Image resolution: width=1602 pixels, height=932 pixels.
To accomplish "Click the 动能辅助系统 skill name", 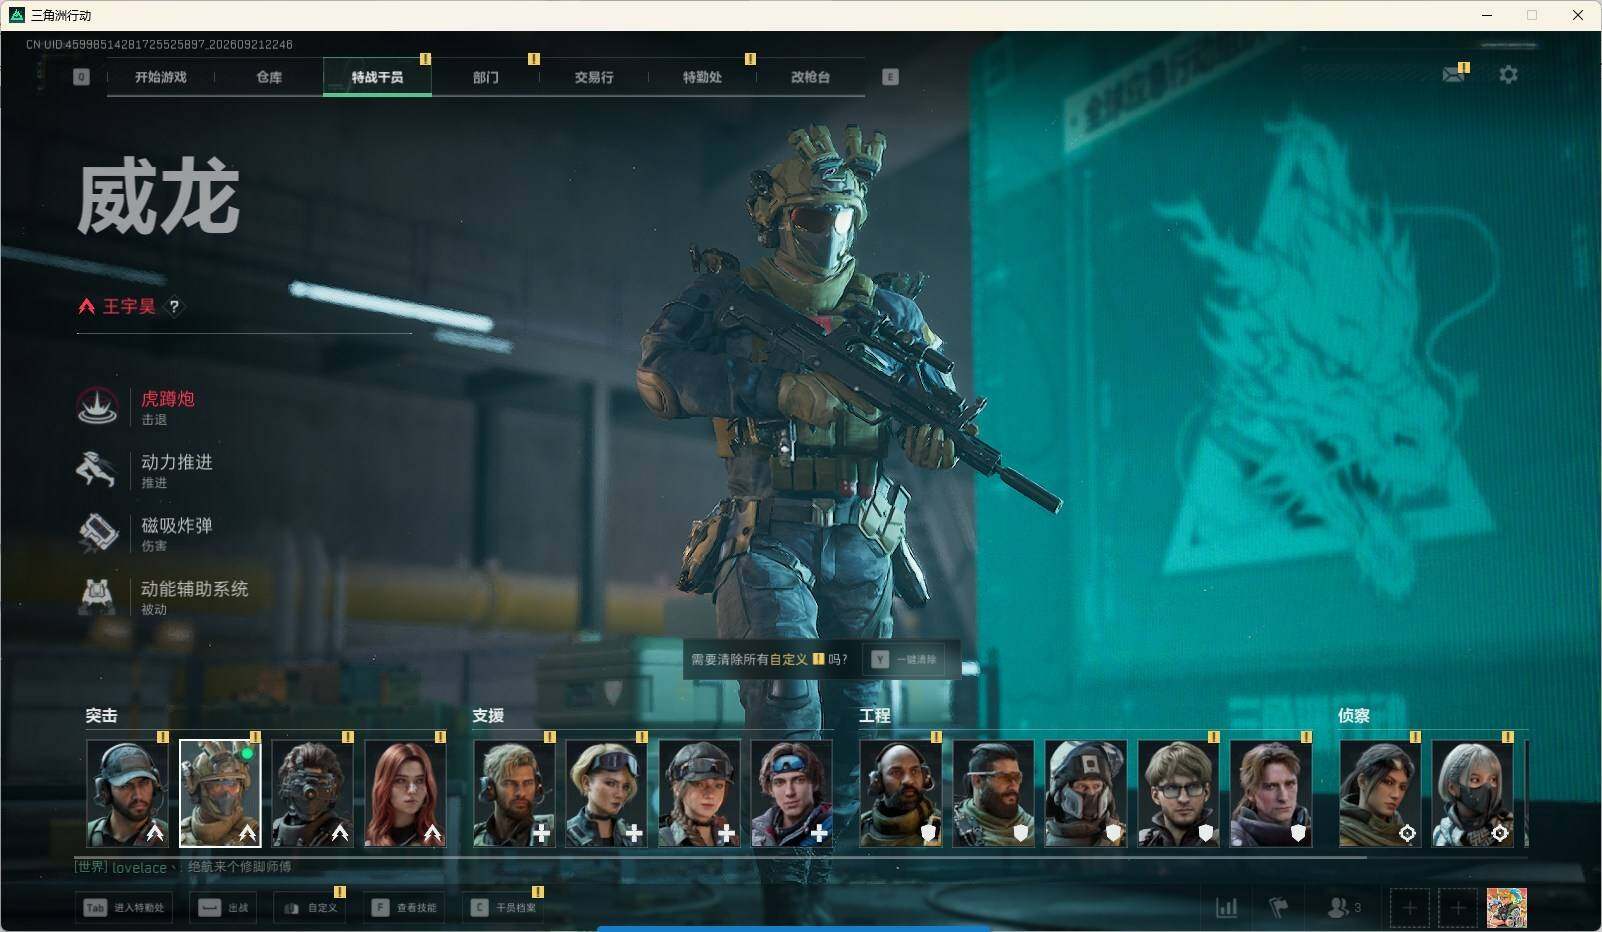I will 195,589.
